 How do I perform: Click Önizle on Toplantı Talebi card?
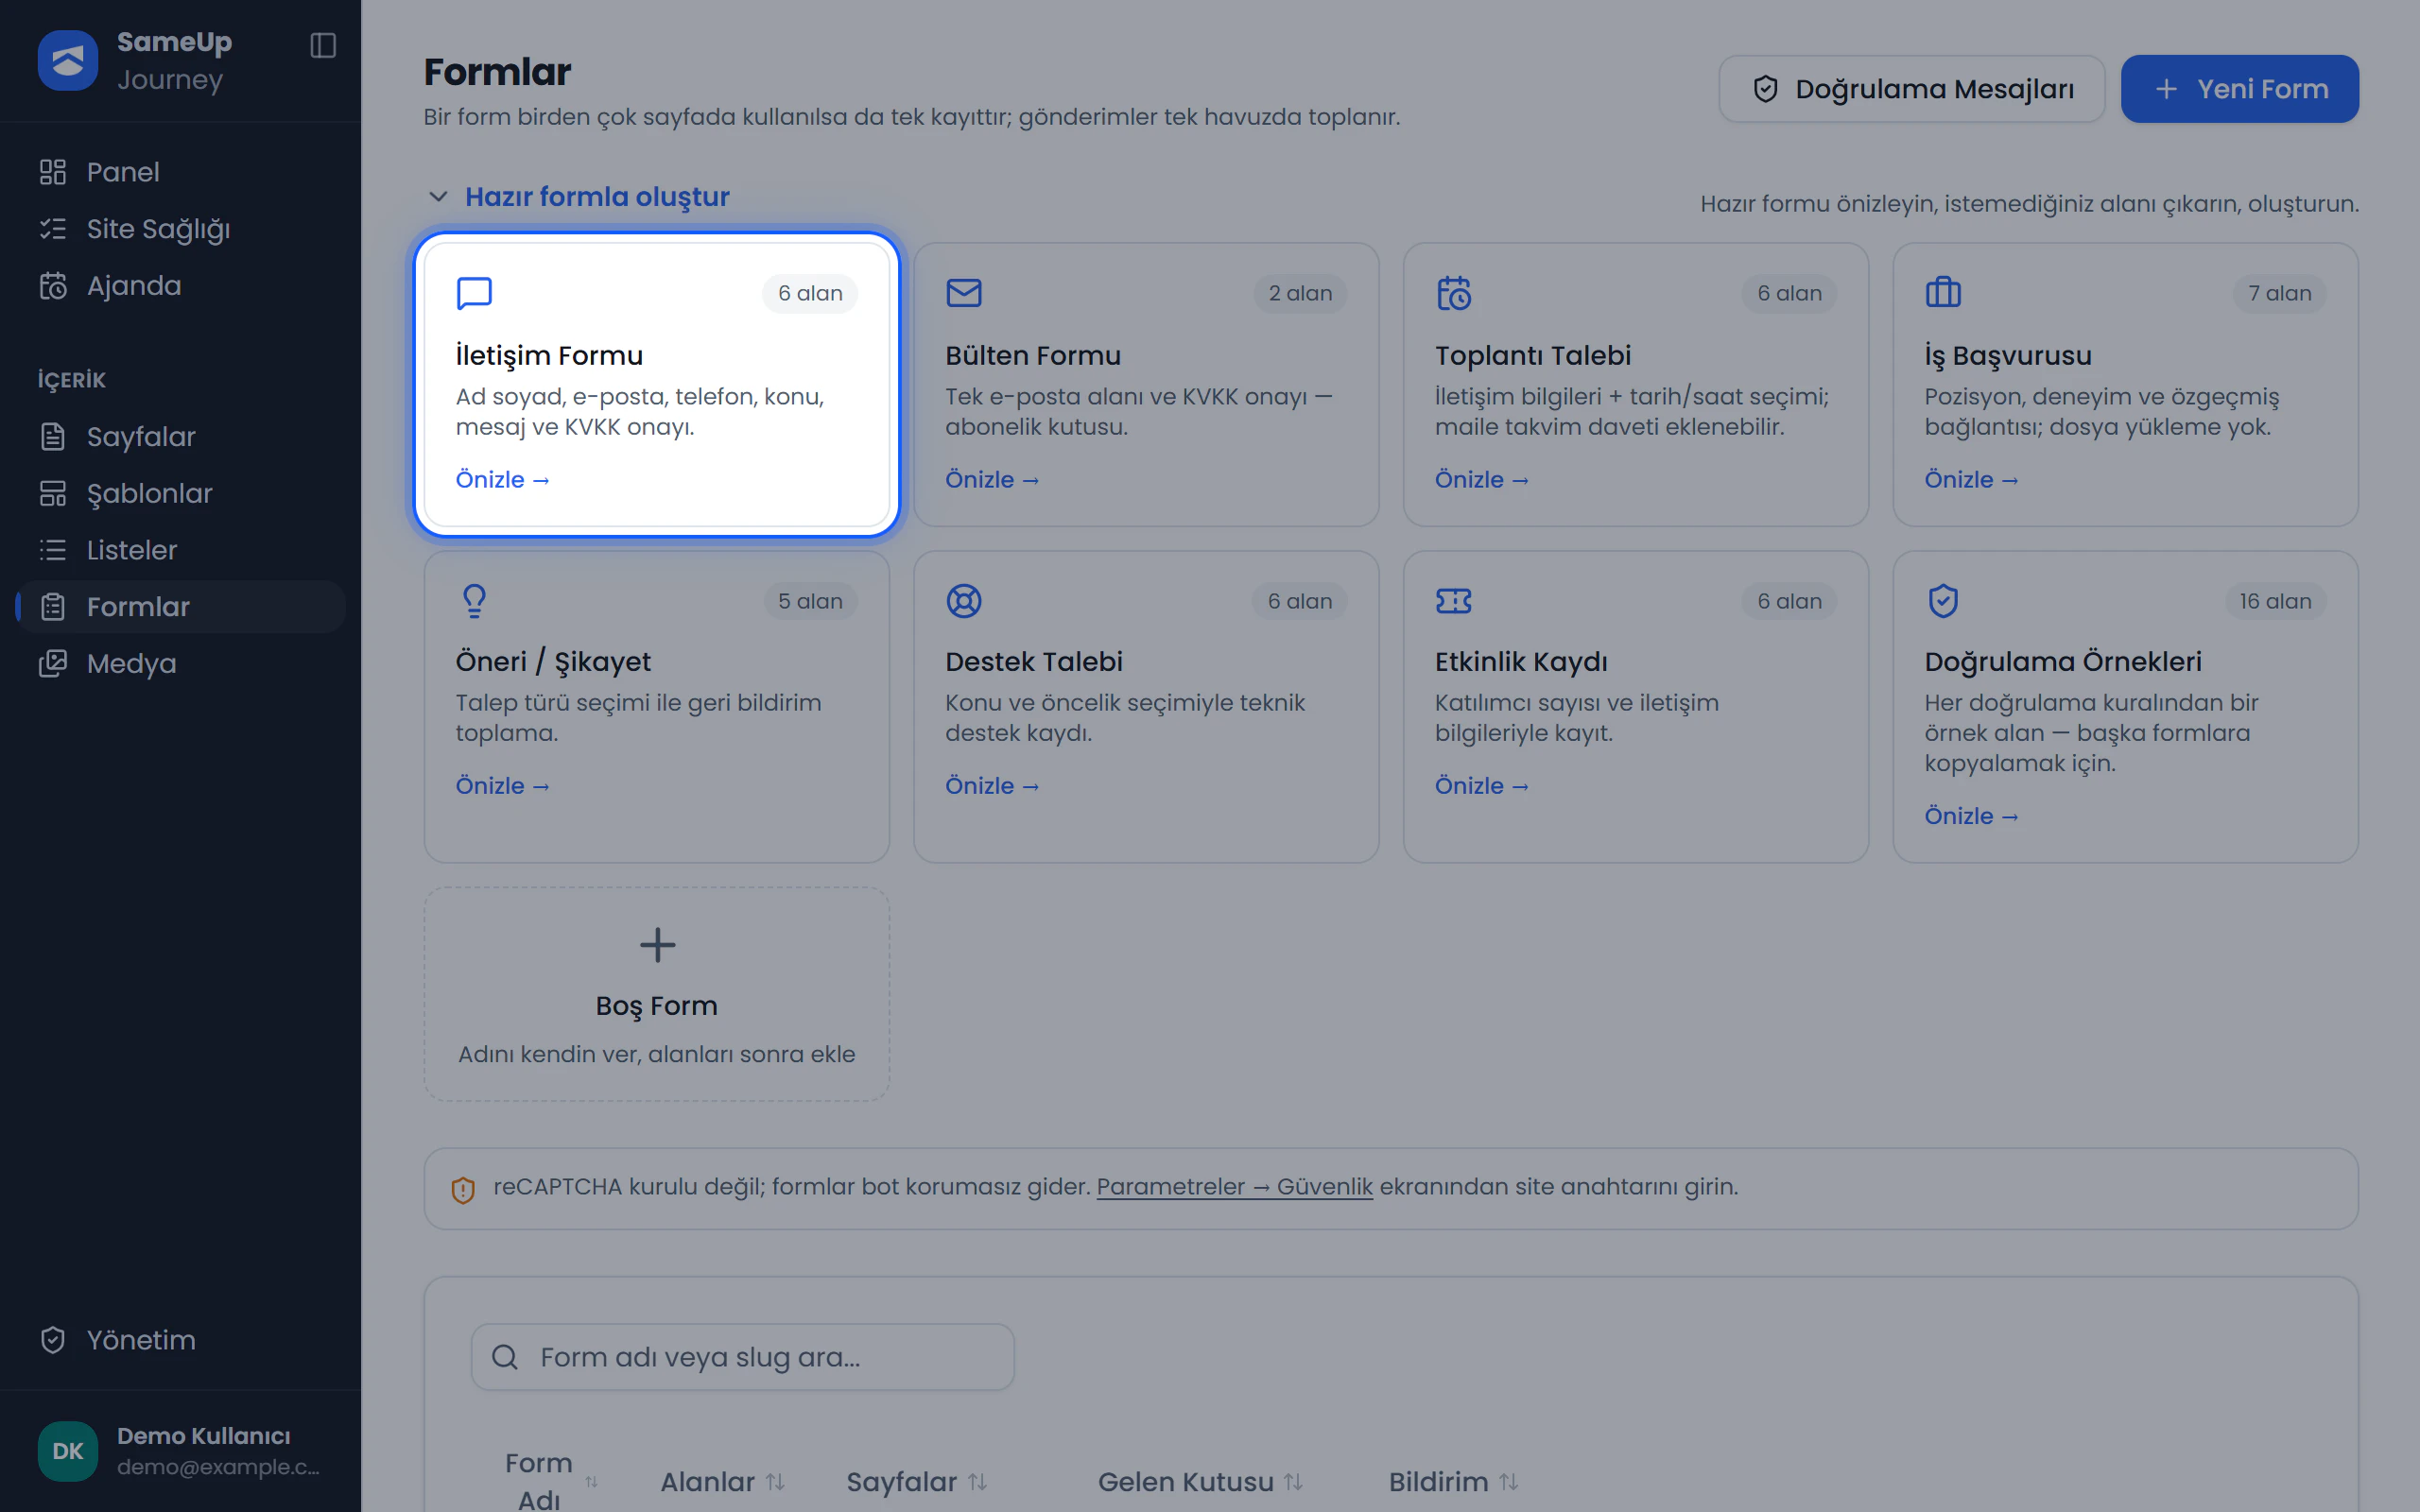click(x=1482, y=480)
